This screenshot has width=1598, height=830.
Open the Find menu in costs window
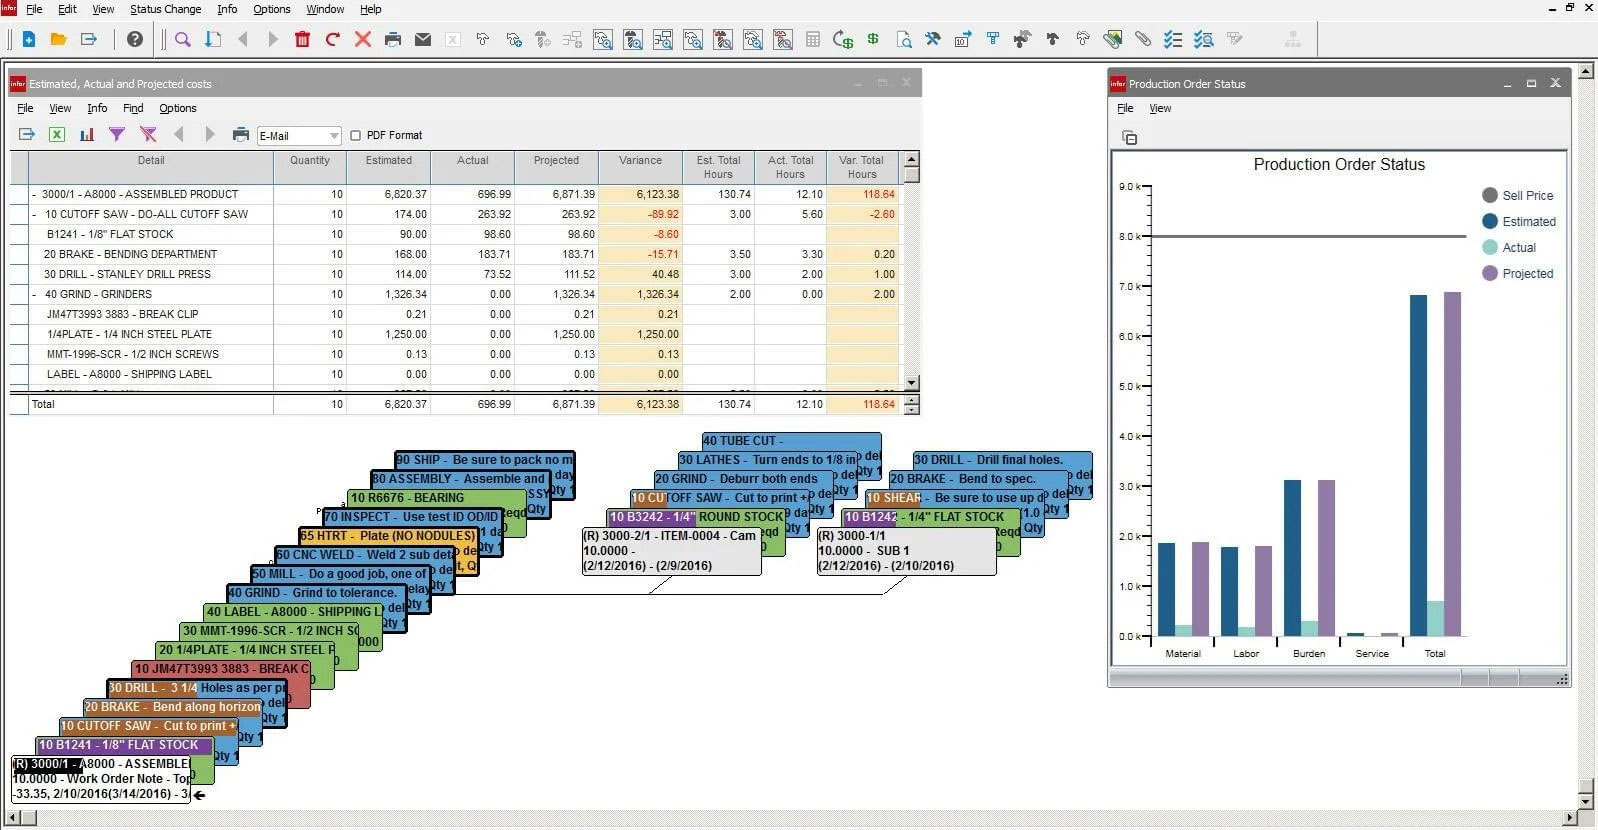(133, 108)
